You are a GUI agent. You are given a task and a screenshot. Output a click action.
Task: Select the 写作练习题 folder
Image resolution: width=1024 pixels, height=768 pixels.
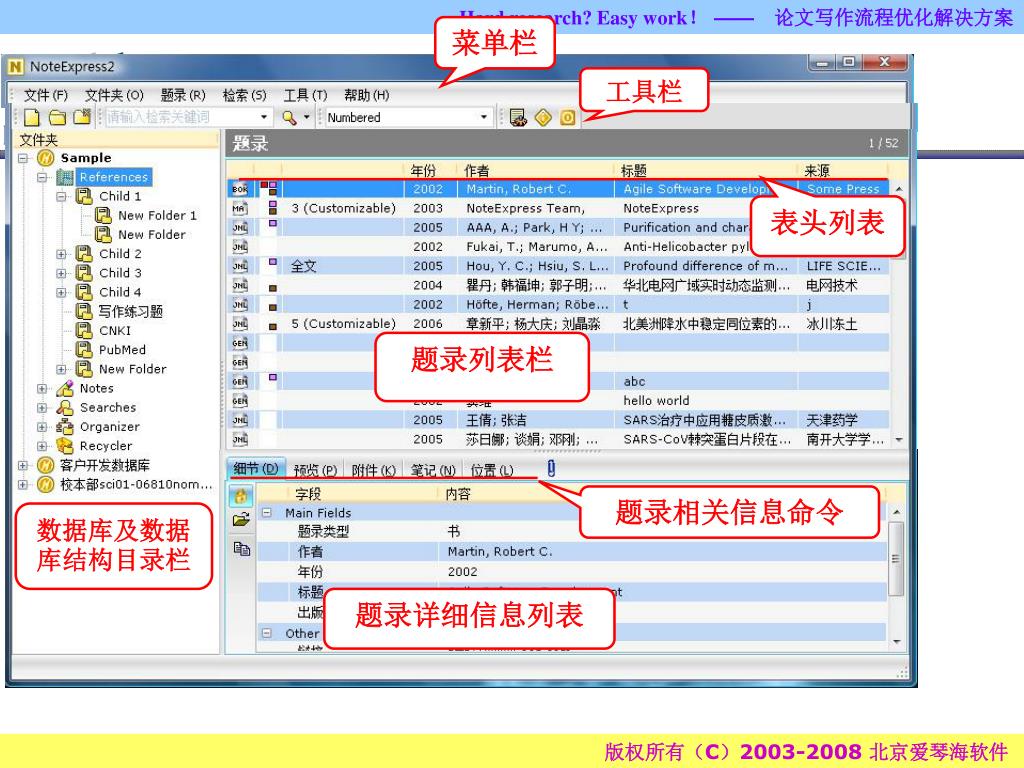(130, 312)
